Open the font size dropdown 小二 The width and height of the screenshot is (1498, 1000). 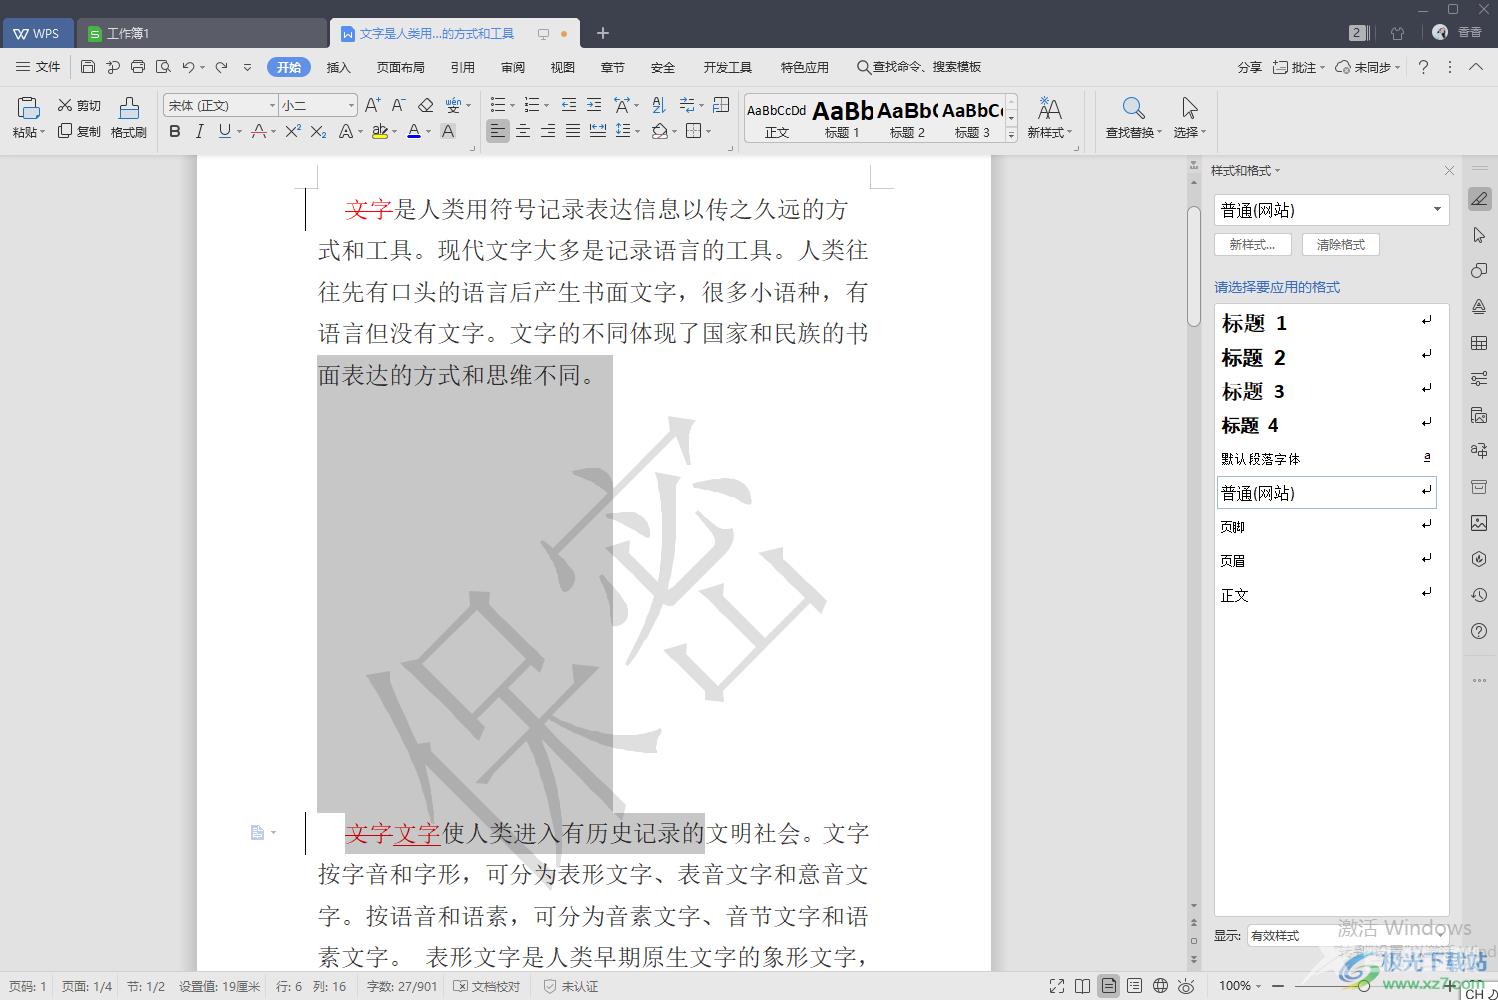coord(350,105)
